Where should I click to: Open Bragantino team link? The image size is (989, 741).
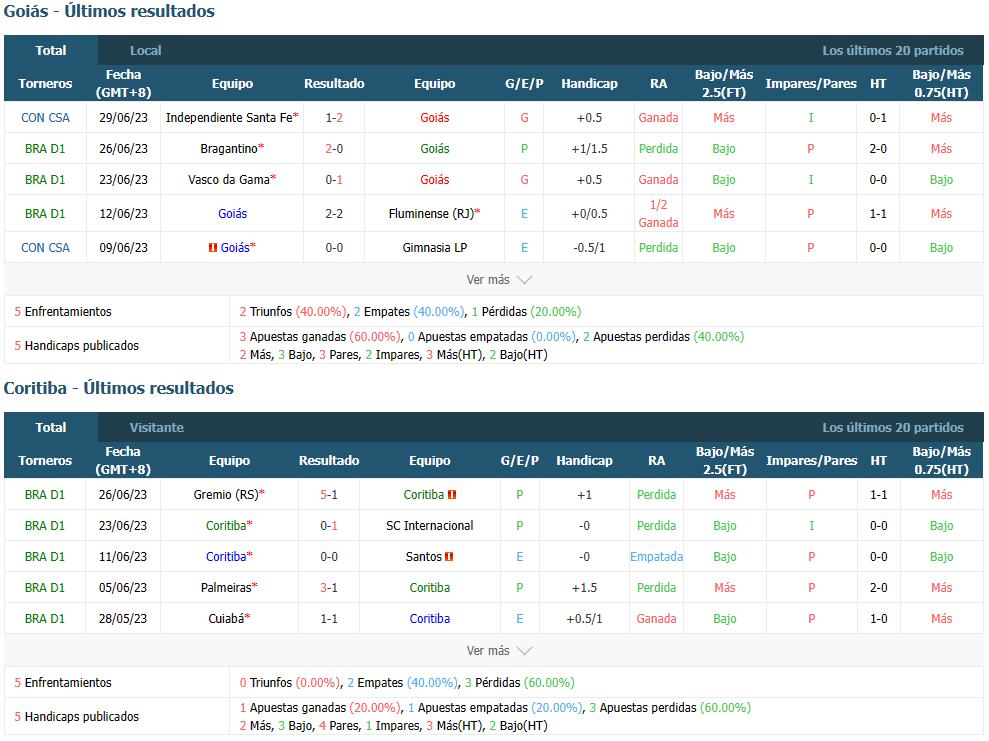coord(229,149)
